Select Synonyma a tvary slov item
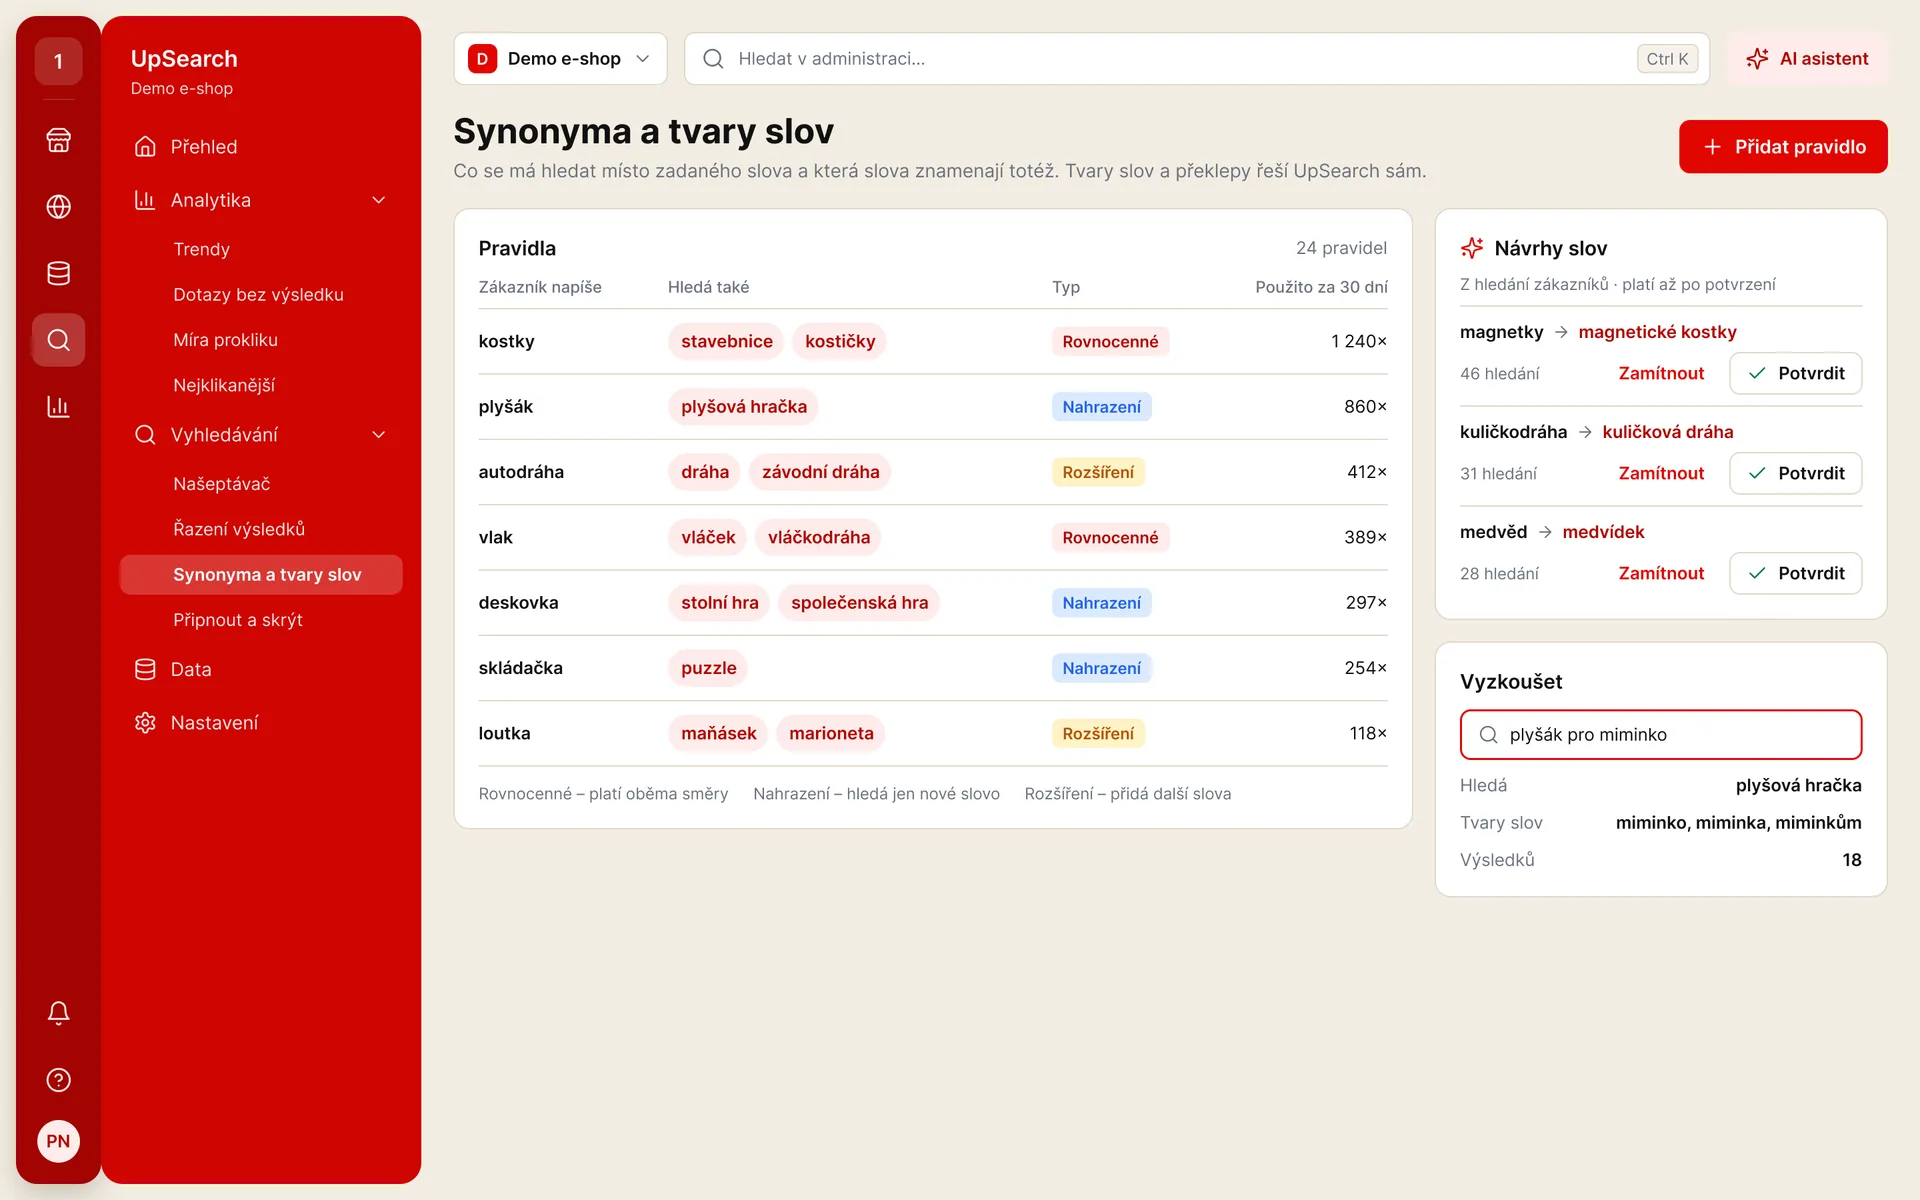Viewport: 1920px width, 1200px height. (x=261, y=575)
